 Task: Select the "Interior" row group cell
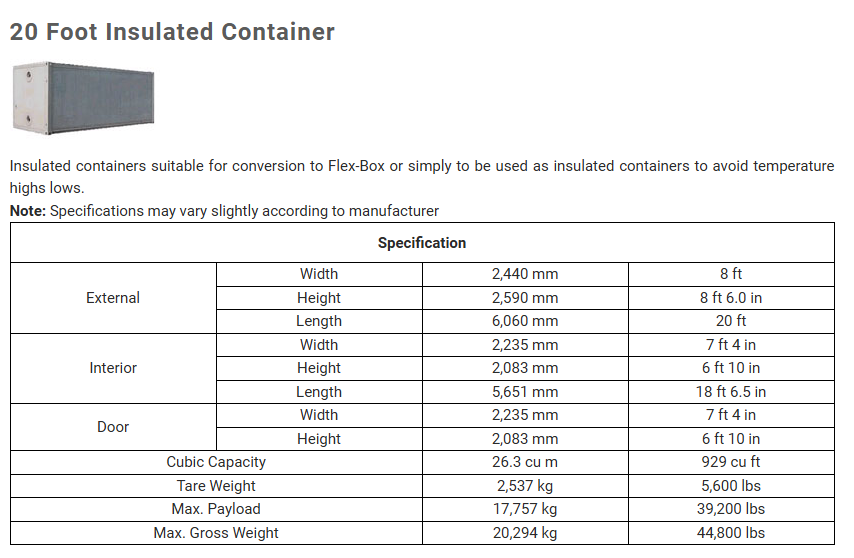(113, 368)
